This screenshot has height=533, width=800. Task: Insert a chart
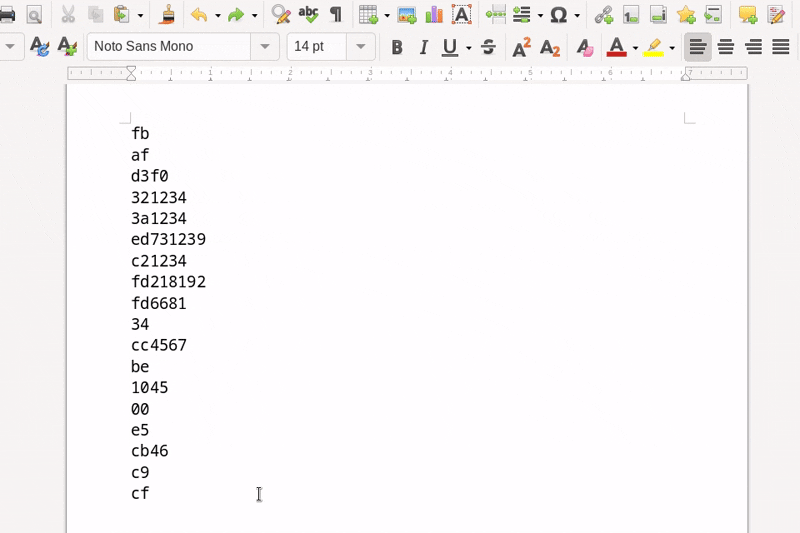434,15
